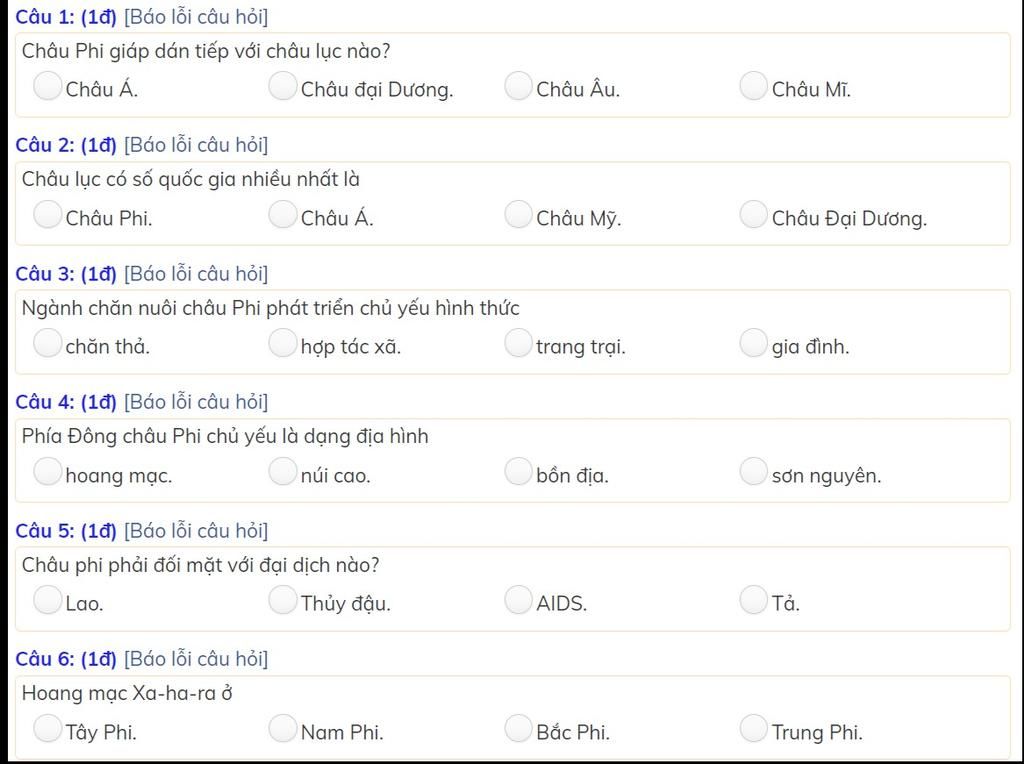Pick 'núi cao.' radio in Câu 4
The width and height of the screenshot is (1024, 764).
(283, 471)
